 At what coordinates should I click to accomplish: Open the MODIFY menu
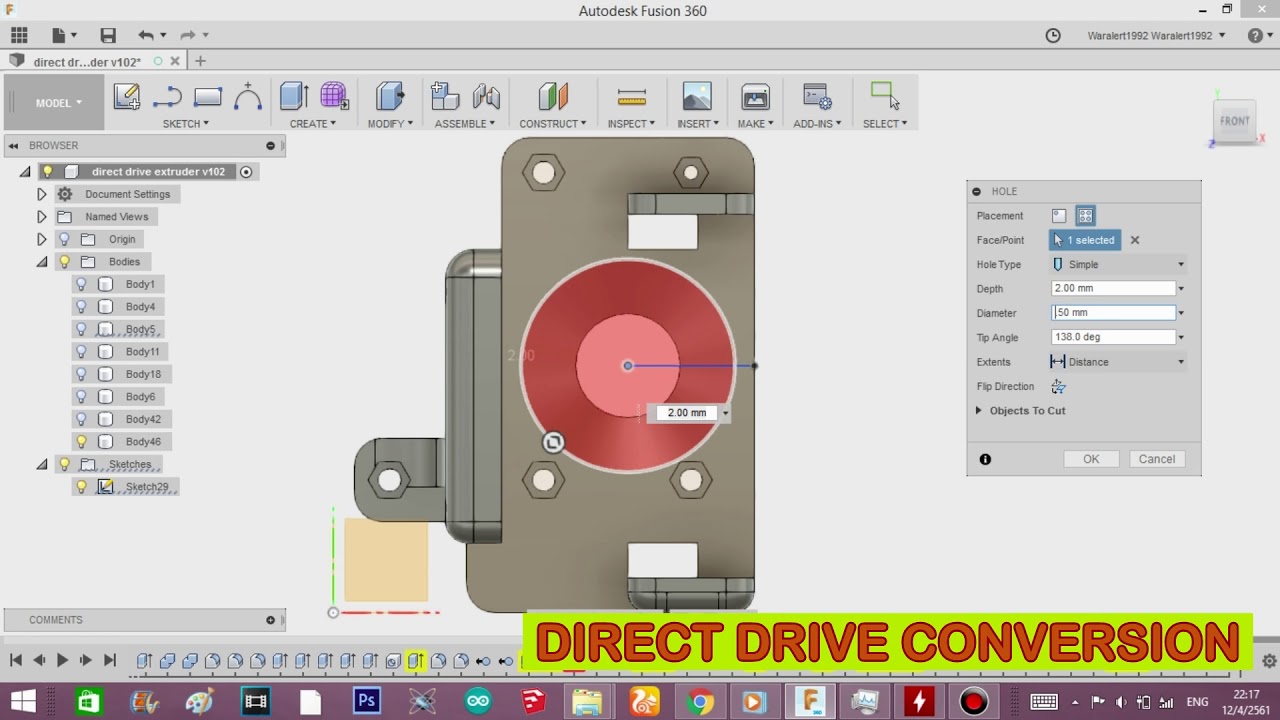coord(390,124)
